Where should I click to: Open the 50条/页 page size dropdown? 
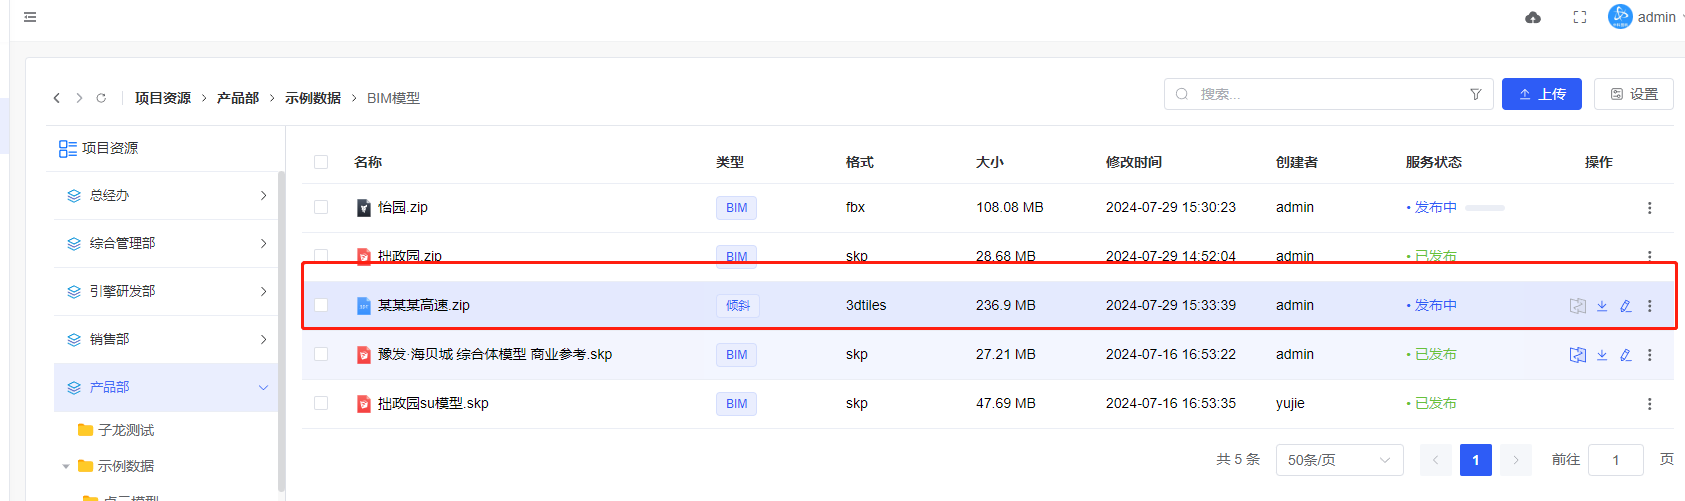coord(1338,460)
